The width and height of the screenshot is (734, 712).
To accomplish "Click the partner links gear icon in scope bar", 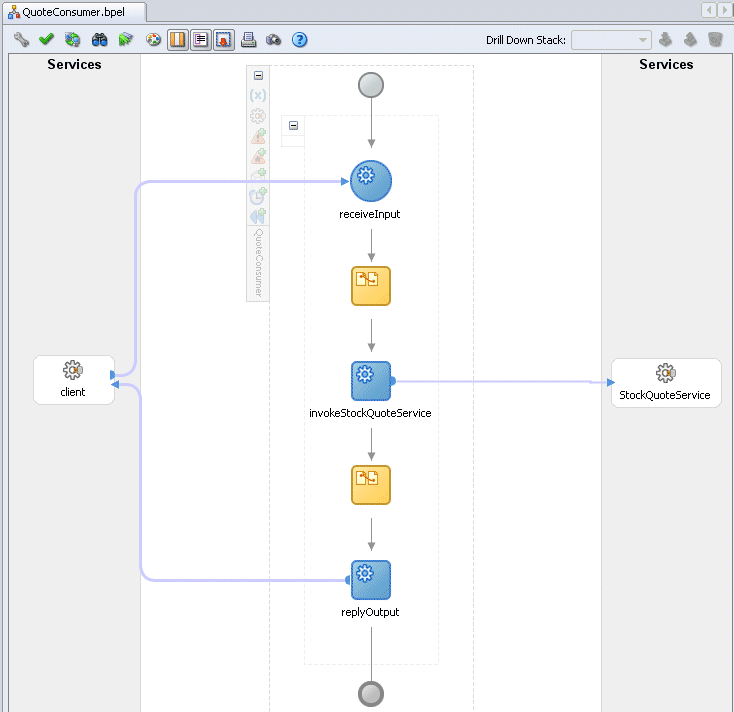I will coord(258,116).
